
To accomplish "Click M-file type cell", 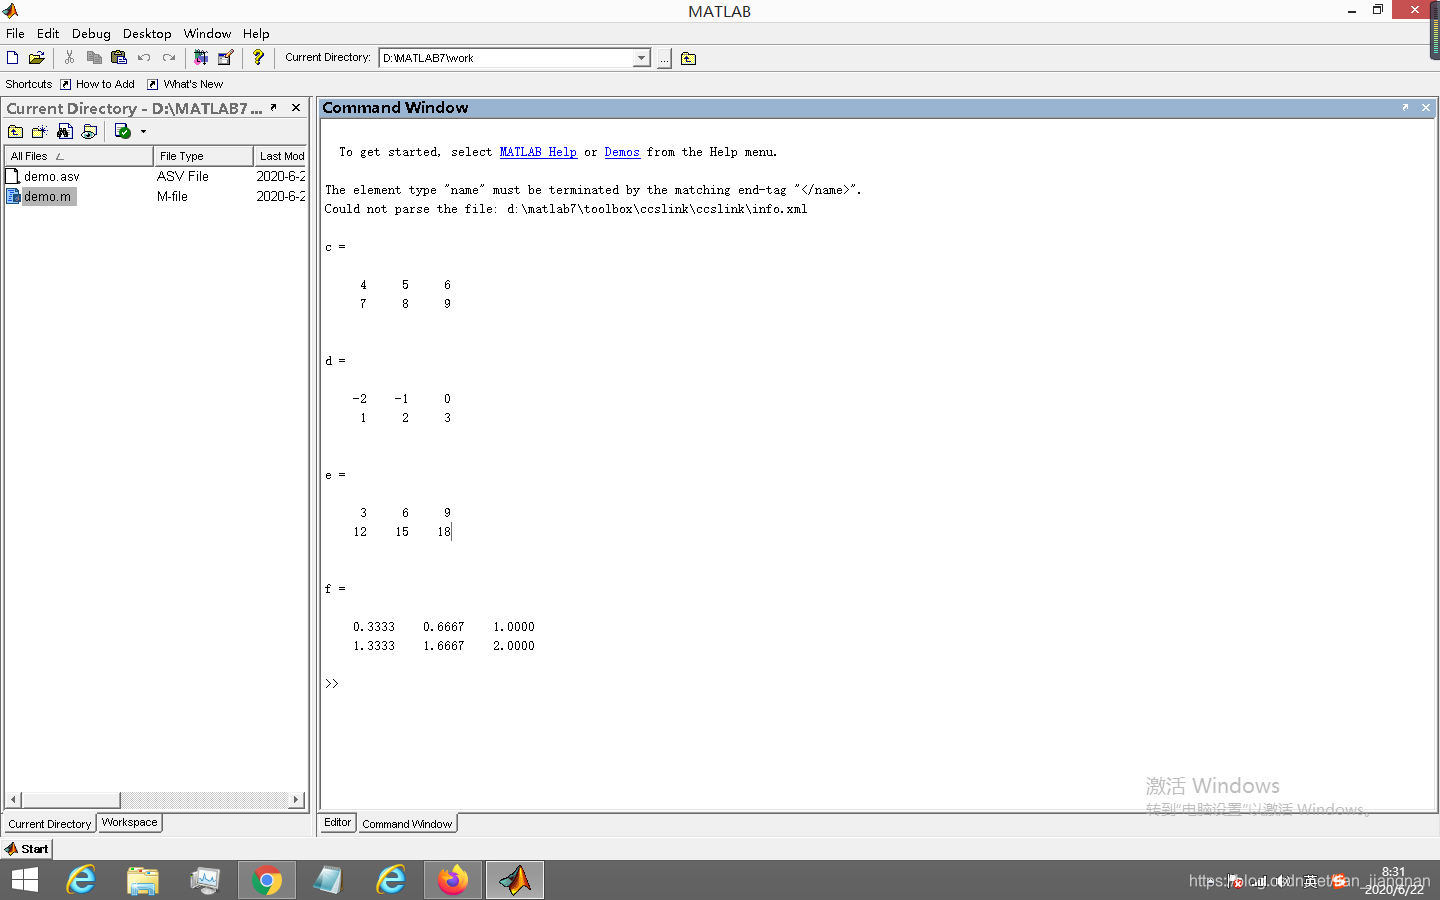I will (172, 196).
